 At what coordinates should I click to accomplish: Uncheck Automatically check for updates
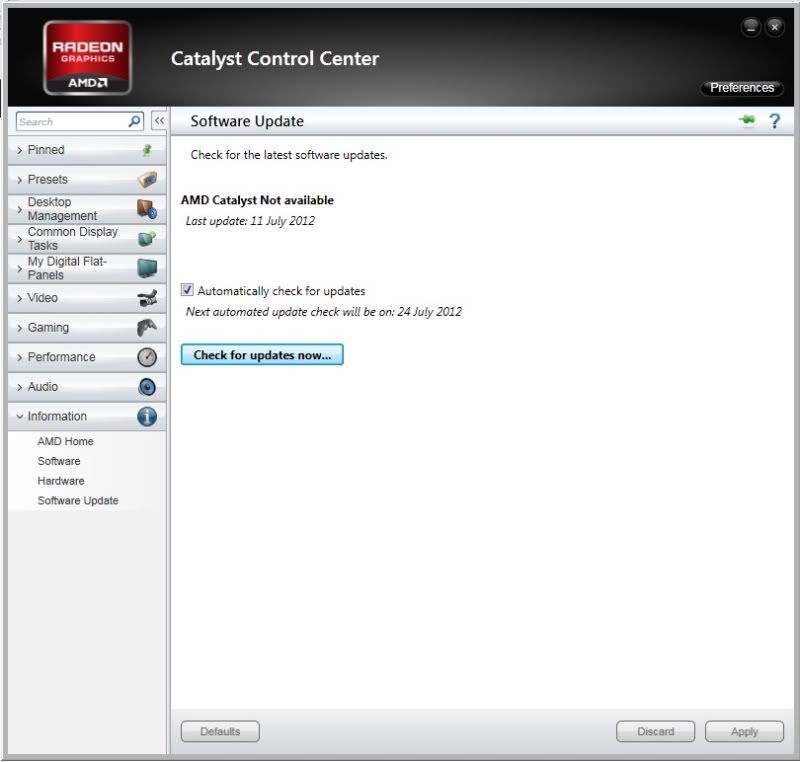(187, 291)
